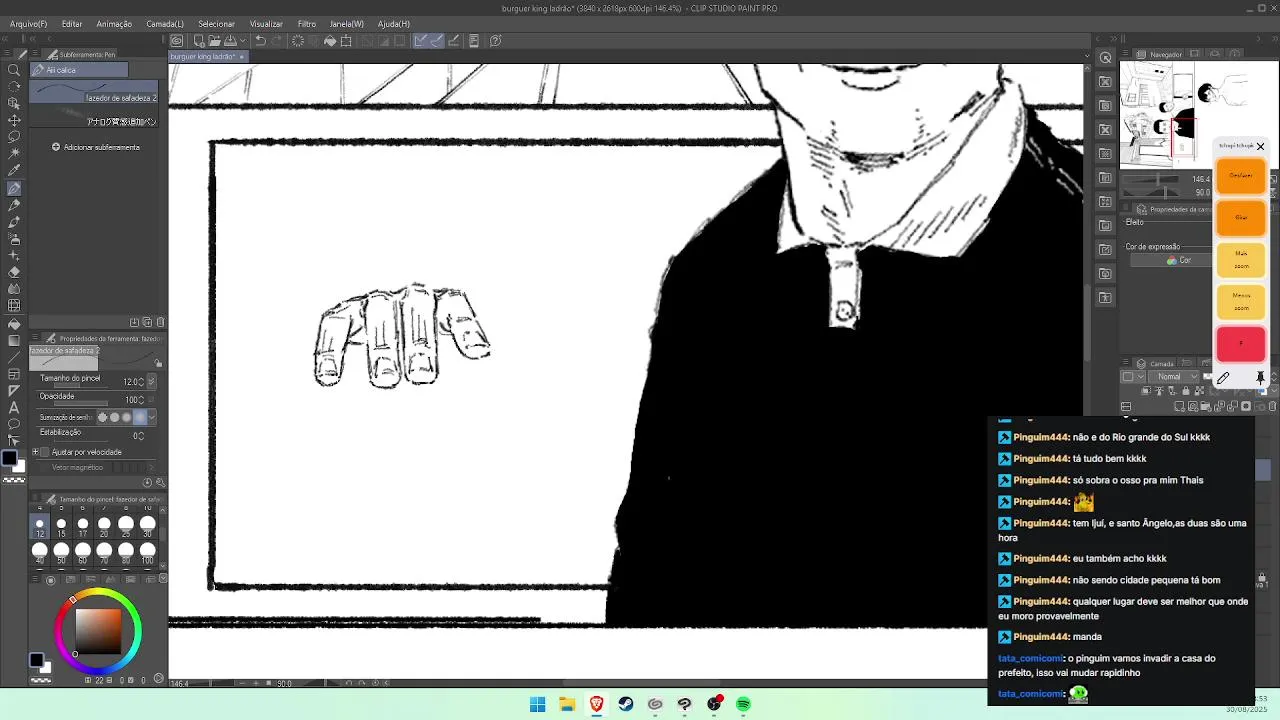Click the Fill icon in command bar
The height and width of the screenshot is (720, 1280).
point(330,41)
